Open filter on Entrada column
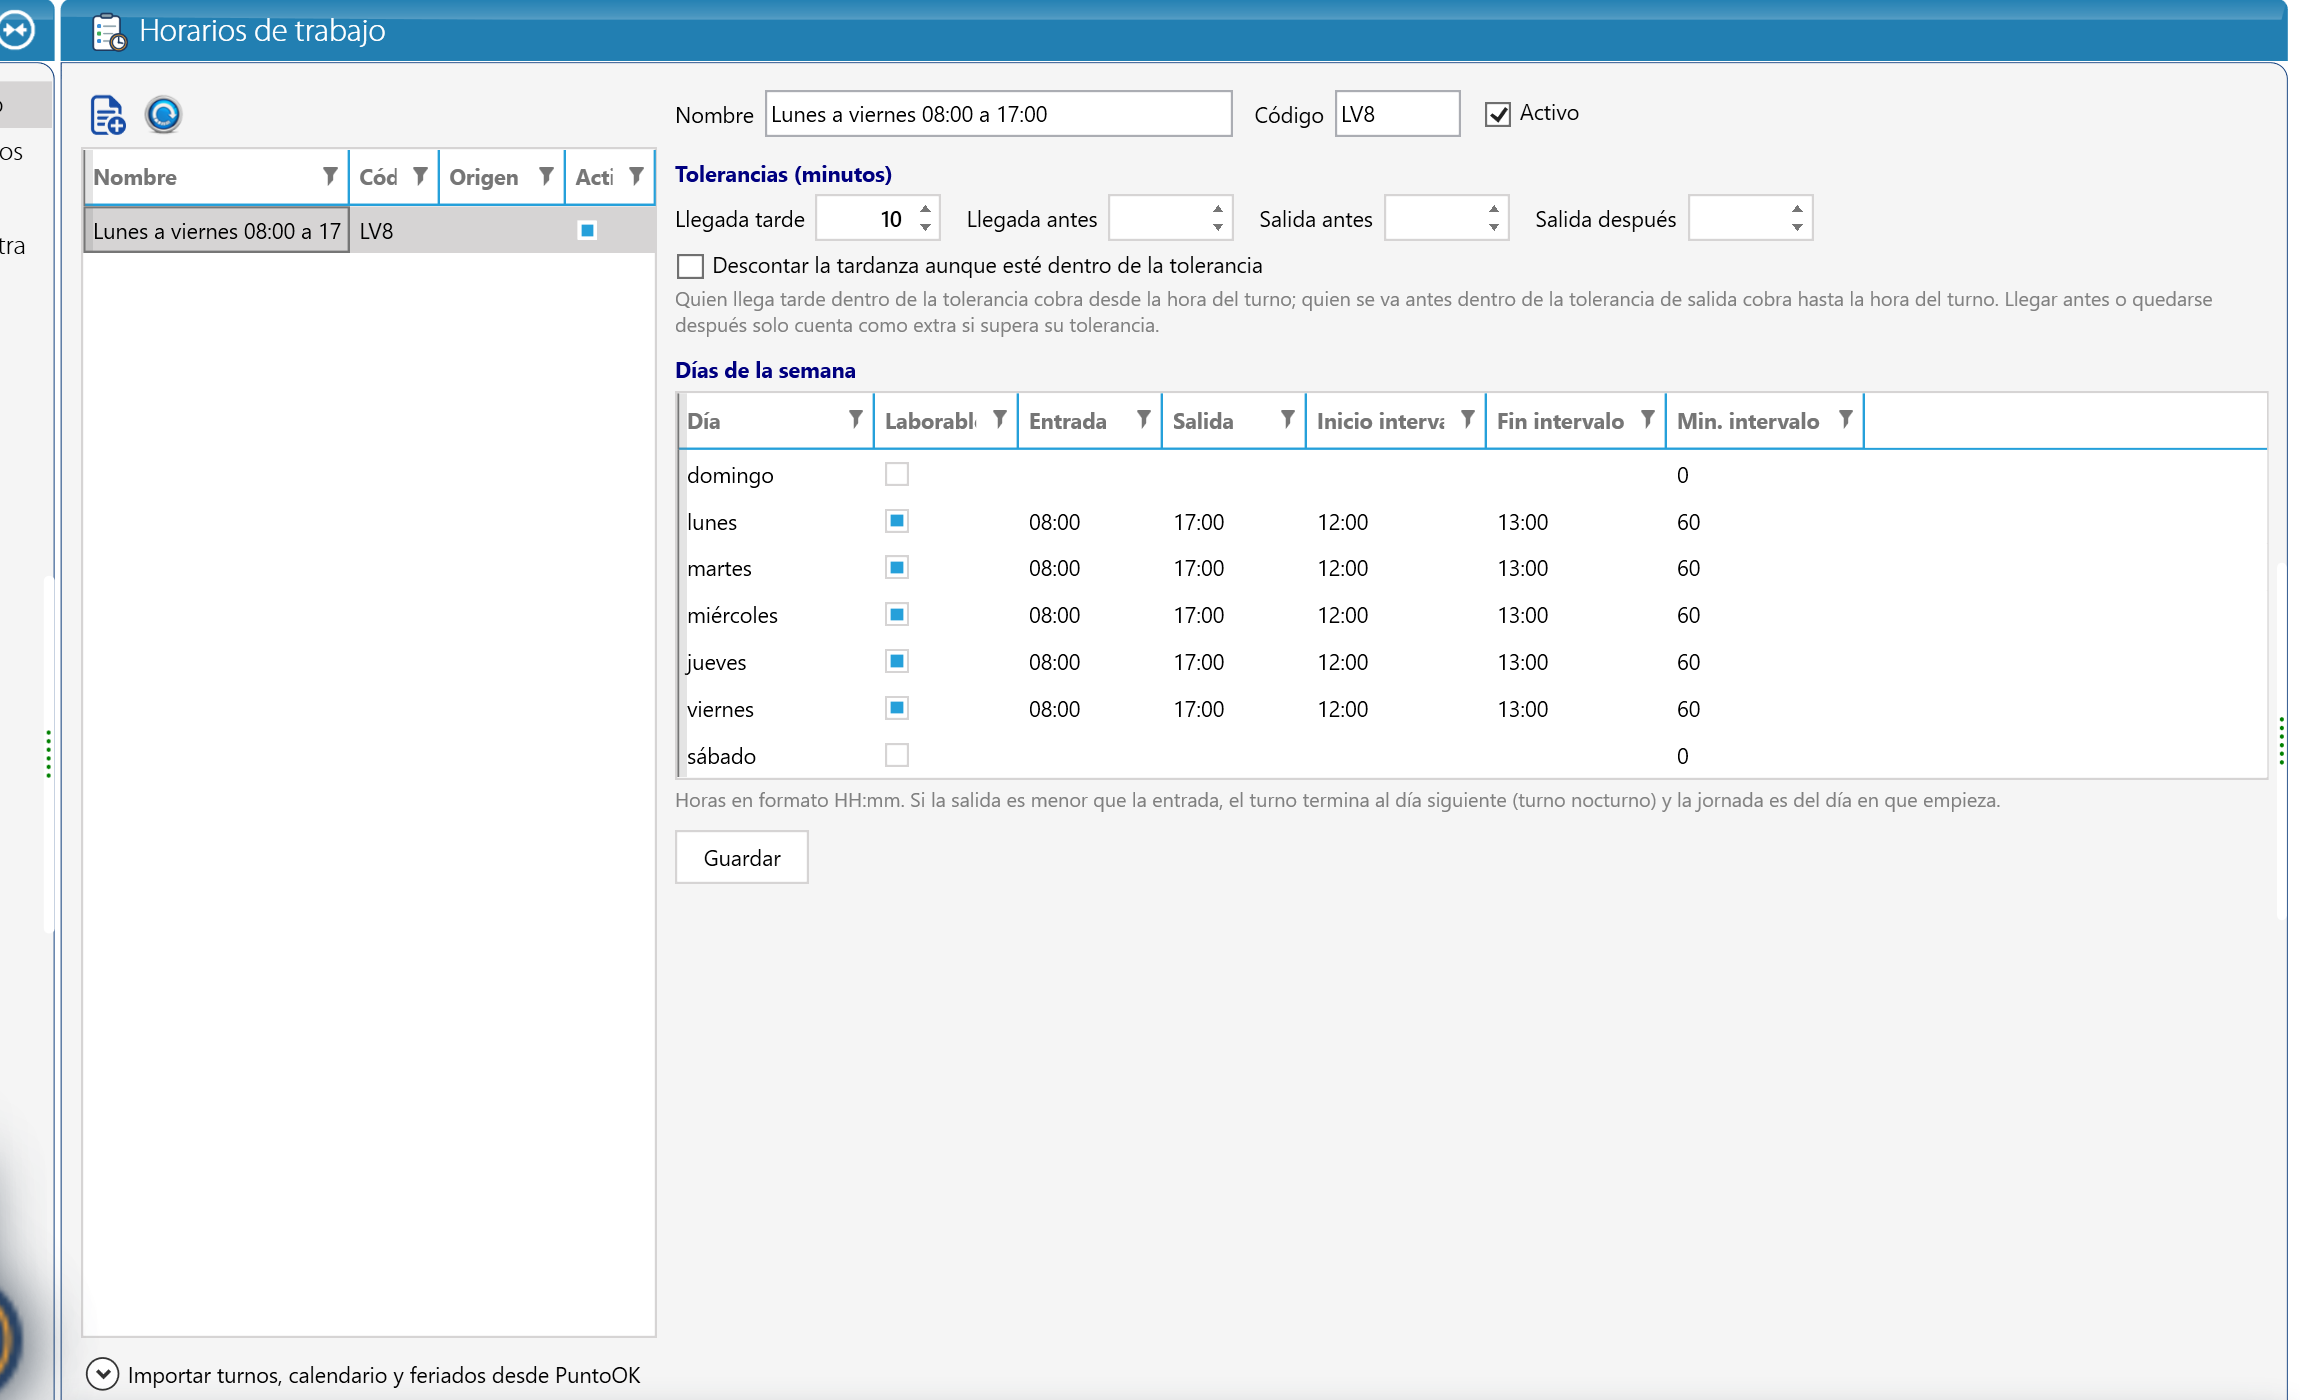Screen dimensions: 2300x1400 pyautogui.click(x=1144, y=419)
